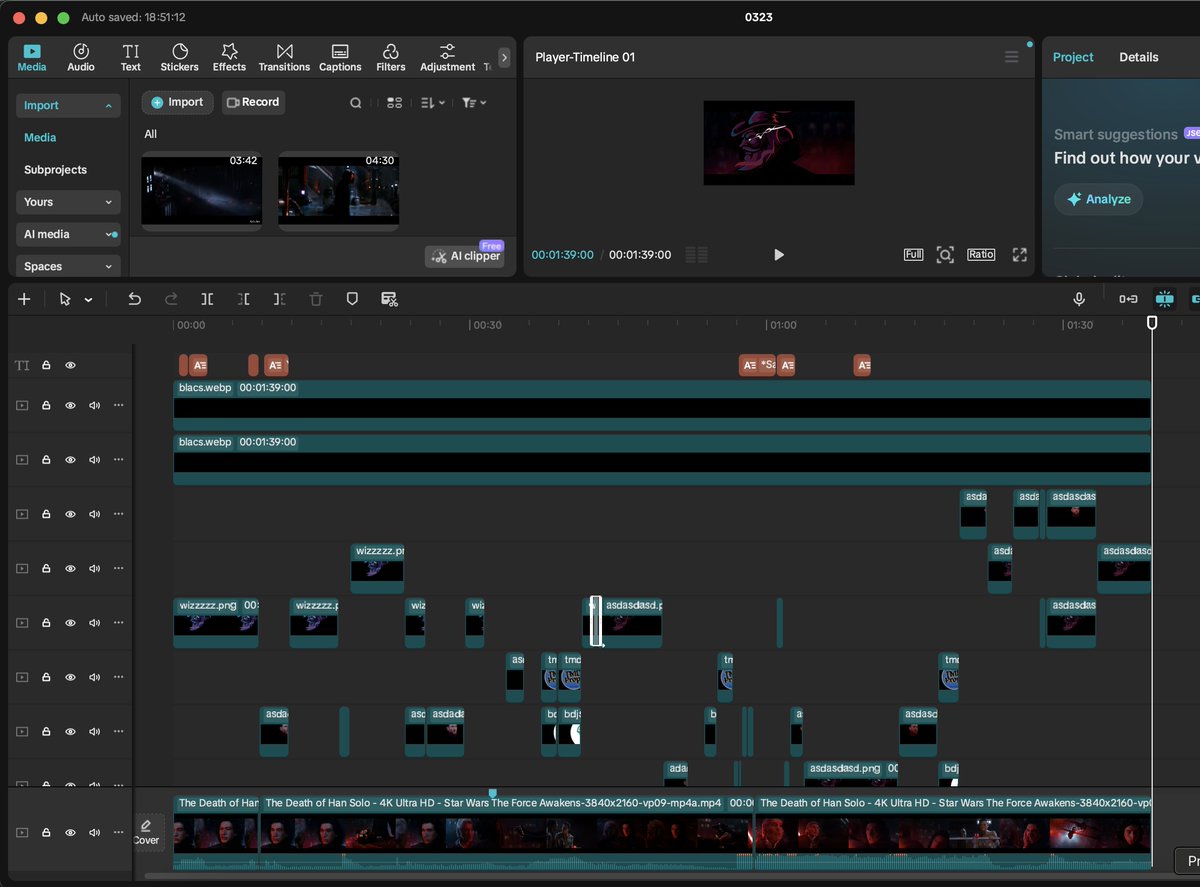Click the small teal marker above main track

(x=492, y=793)
